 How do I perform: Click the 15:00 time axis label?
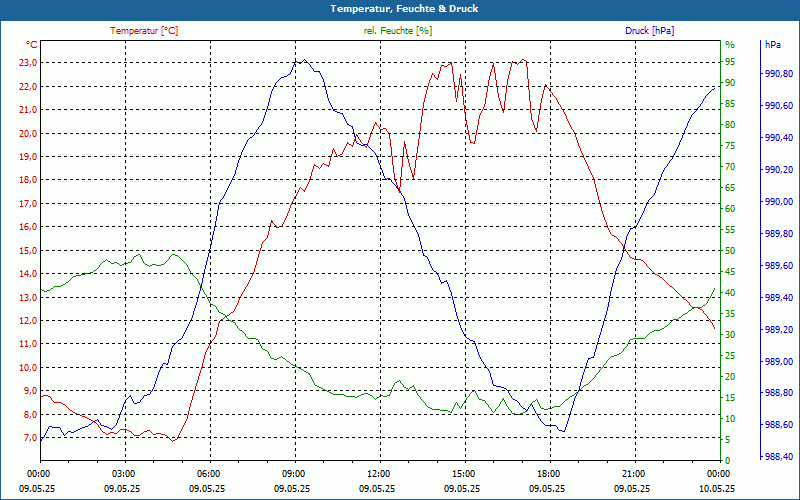pyautogui.click(x=465, y=473)
